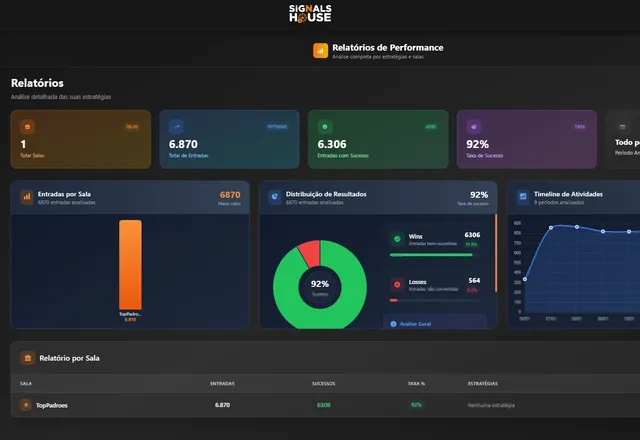Click the info icon beside Análise Geral
This screenshot has width=640, height=440.
pyautogui.click(x=393, y=324)
